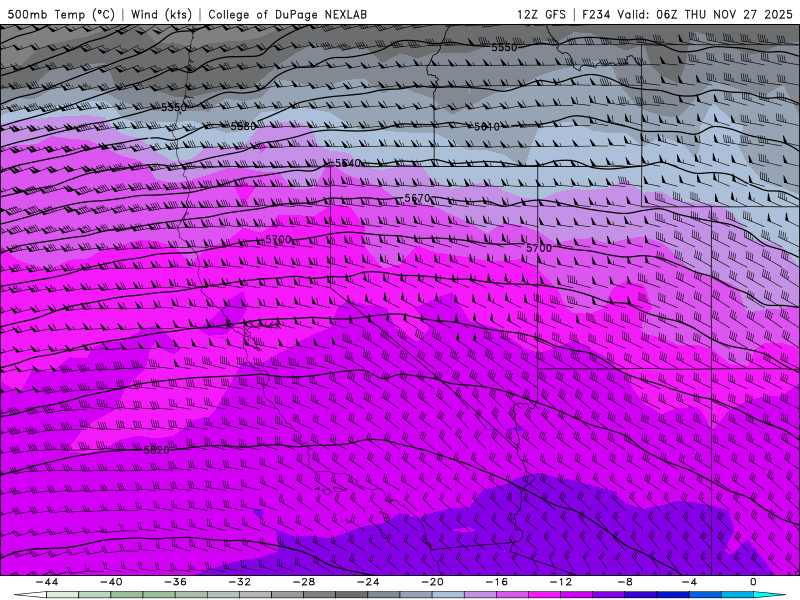Click the -4 colorbar tick label
Image resolution: width=800 pixels, height=600 pixels.
[x=689, y=582]
